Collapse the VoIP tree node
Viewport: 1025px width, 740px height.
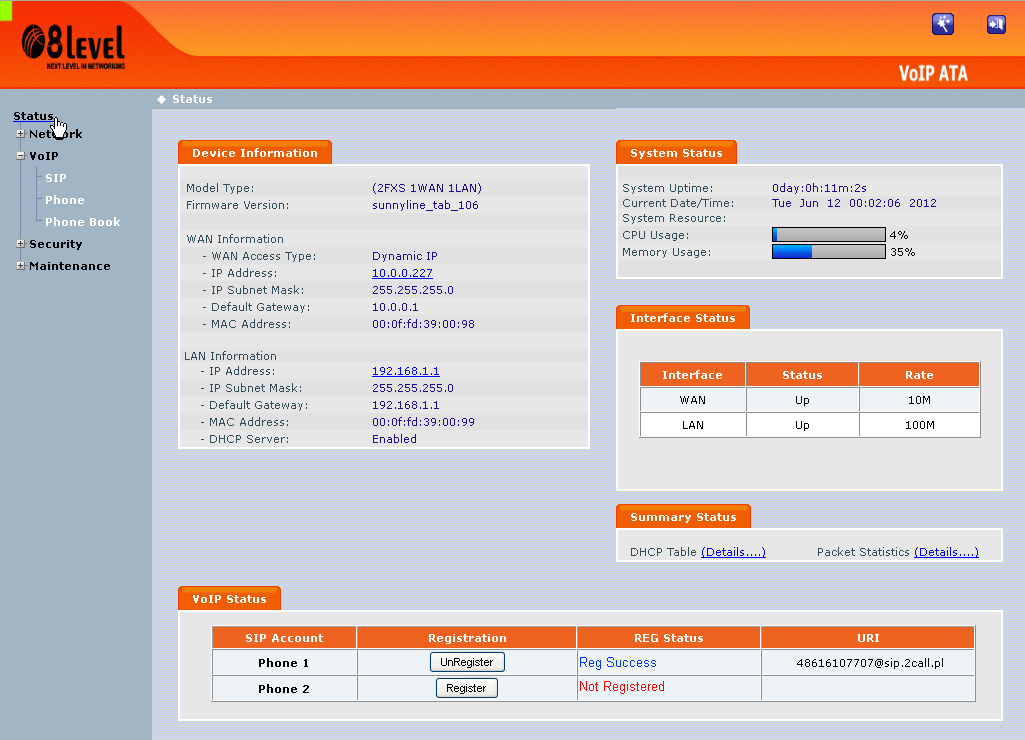[20, 156]
